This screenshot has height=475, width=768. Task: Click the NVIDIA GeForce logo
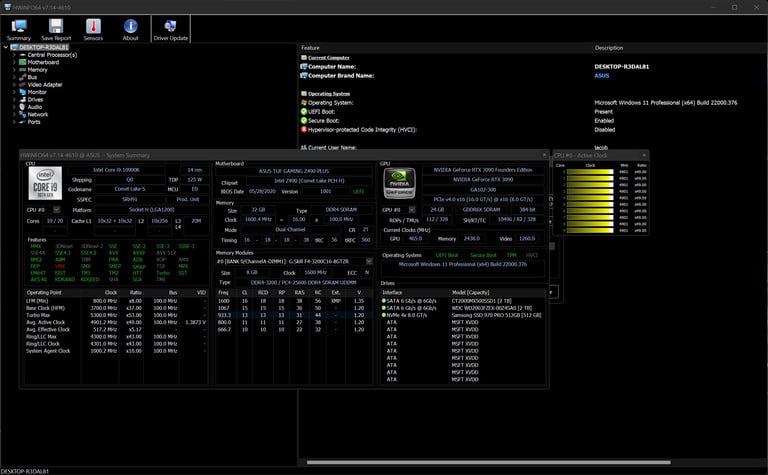[399, 183]
